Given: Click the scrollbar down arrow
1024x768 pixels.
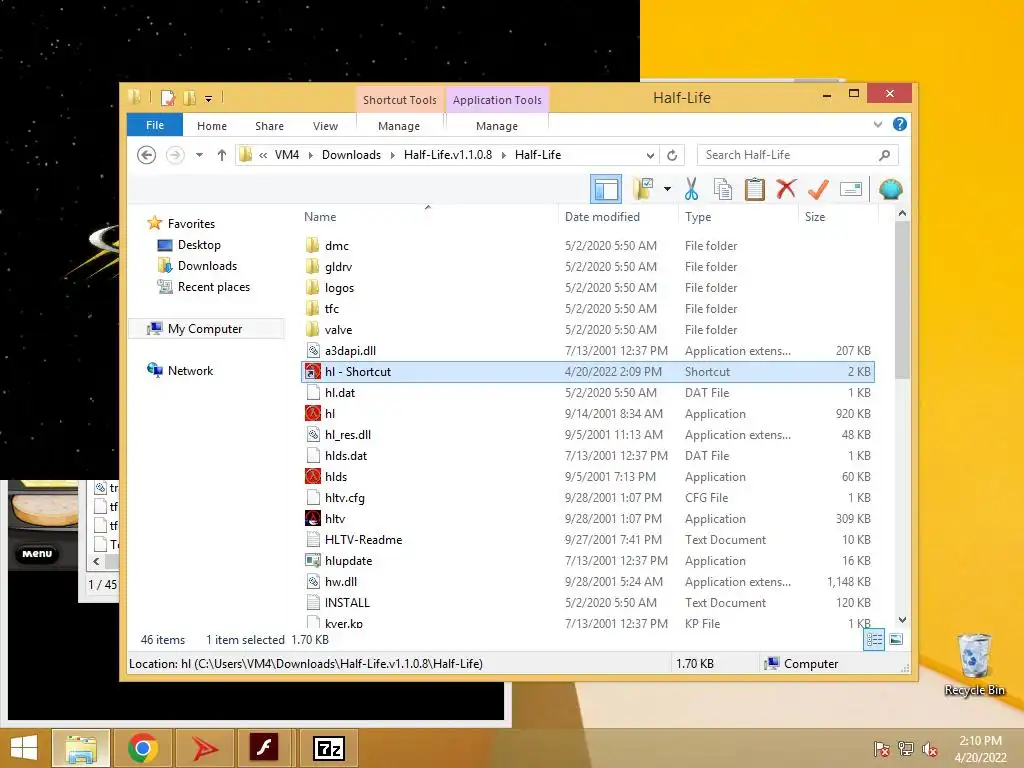Looking at the screenshot, I should pyautogui.click(x=902, y=620).
